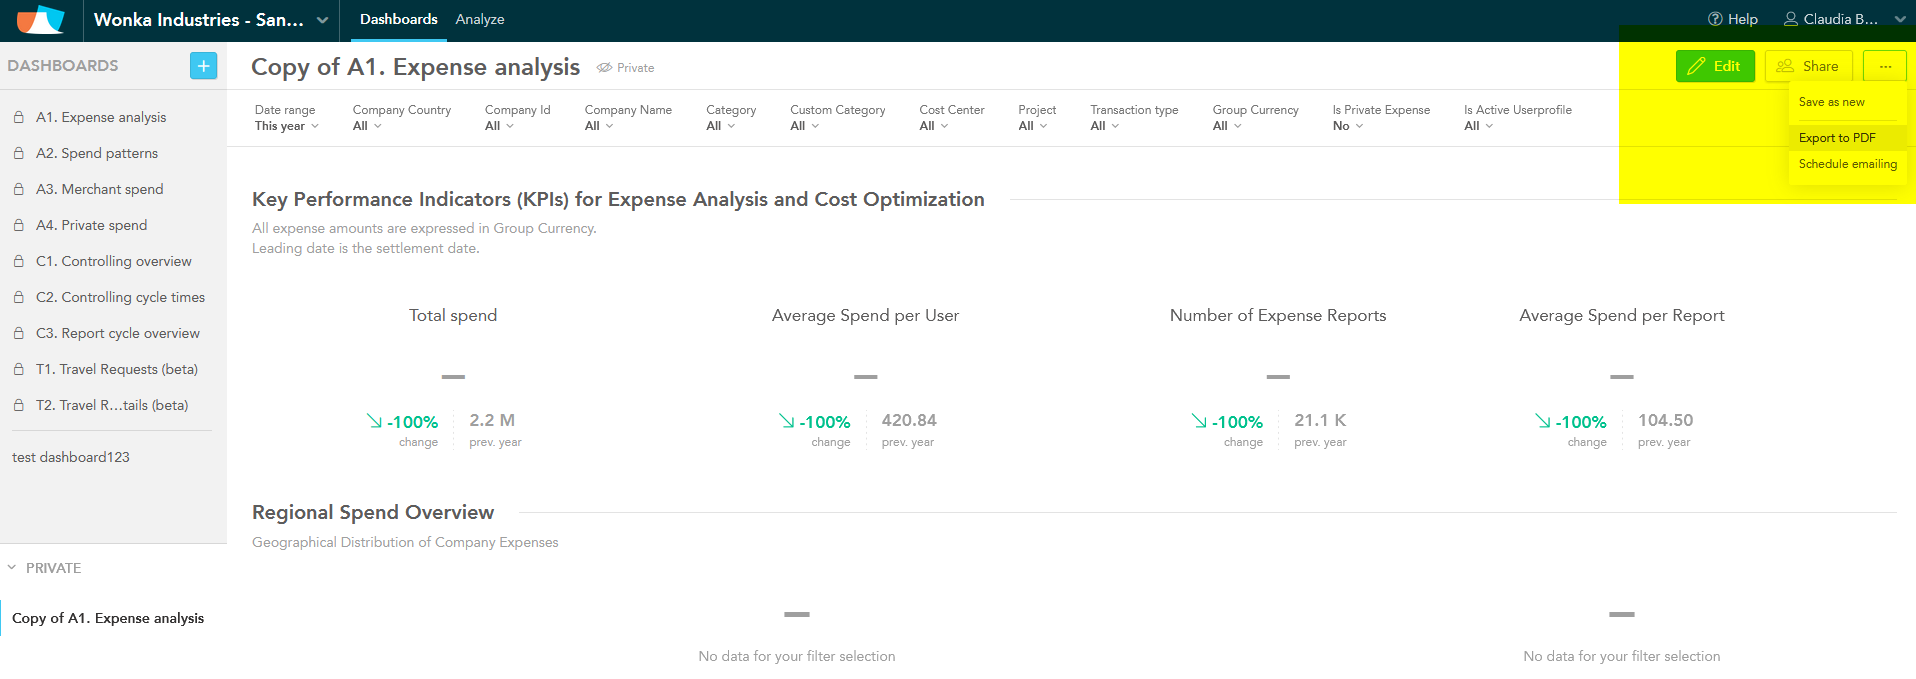The height and width of the screenshot is (679, 1916).
Task: Click lock icon next to A1. Expense analysis
Action: click(x=19, y=117)
